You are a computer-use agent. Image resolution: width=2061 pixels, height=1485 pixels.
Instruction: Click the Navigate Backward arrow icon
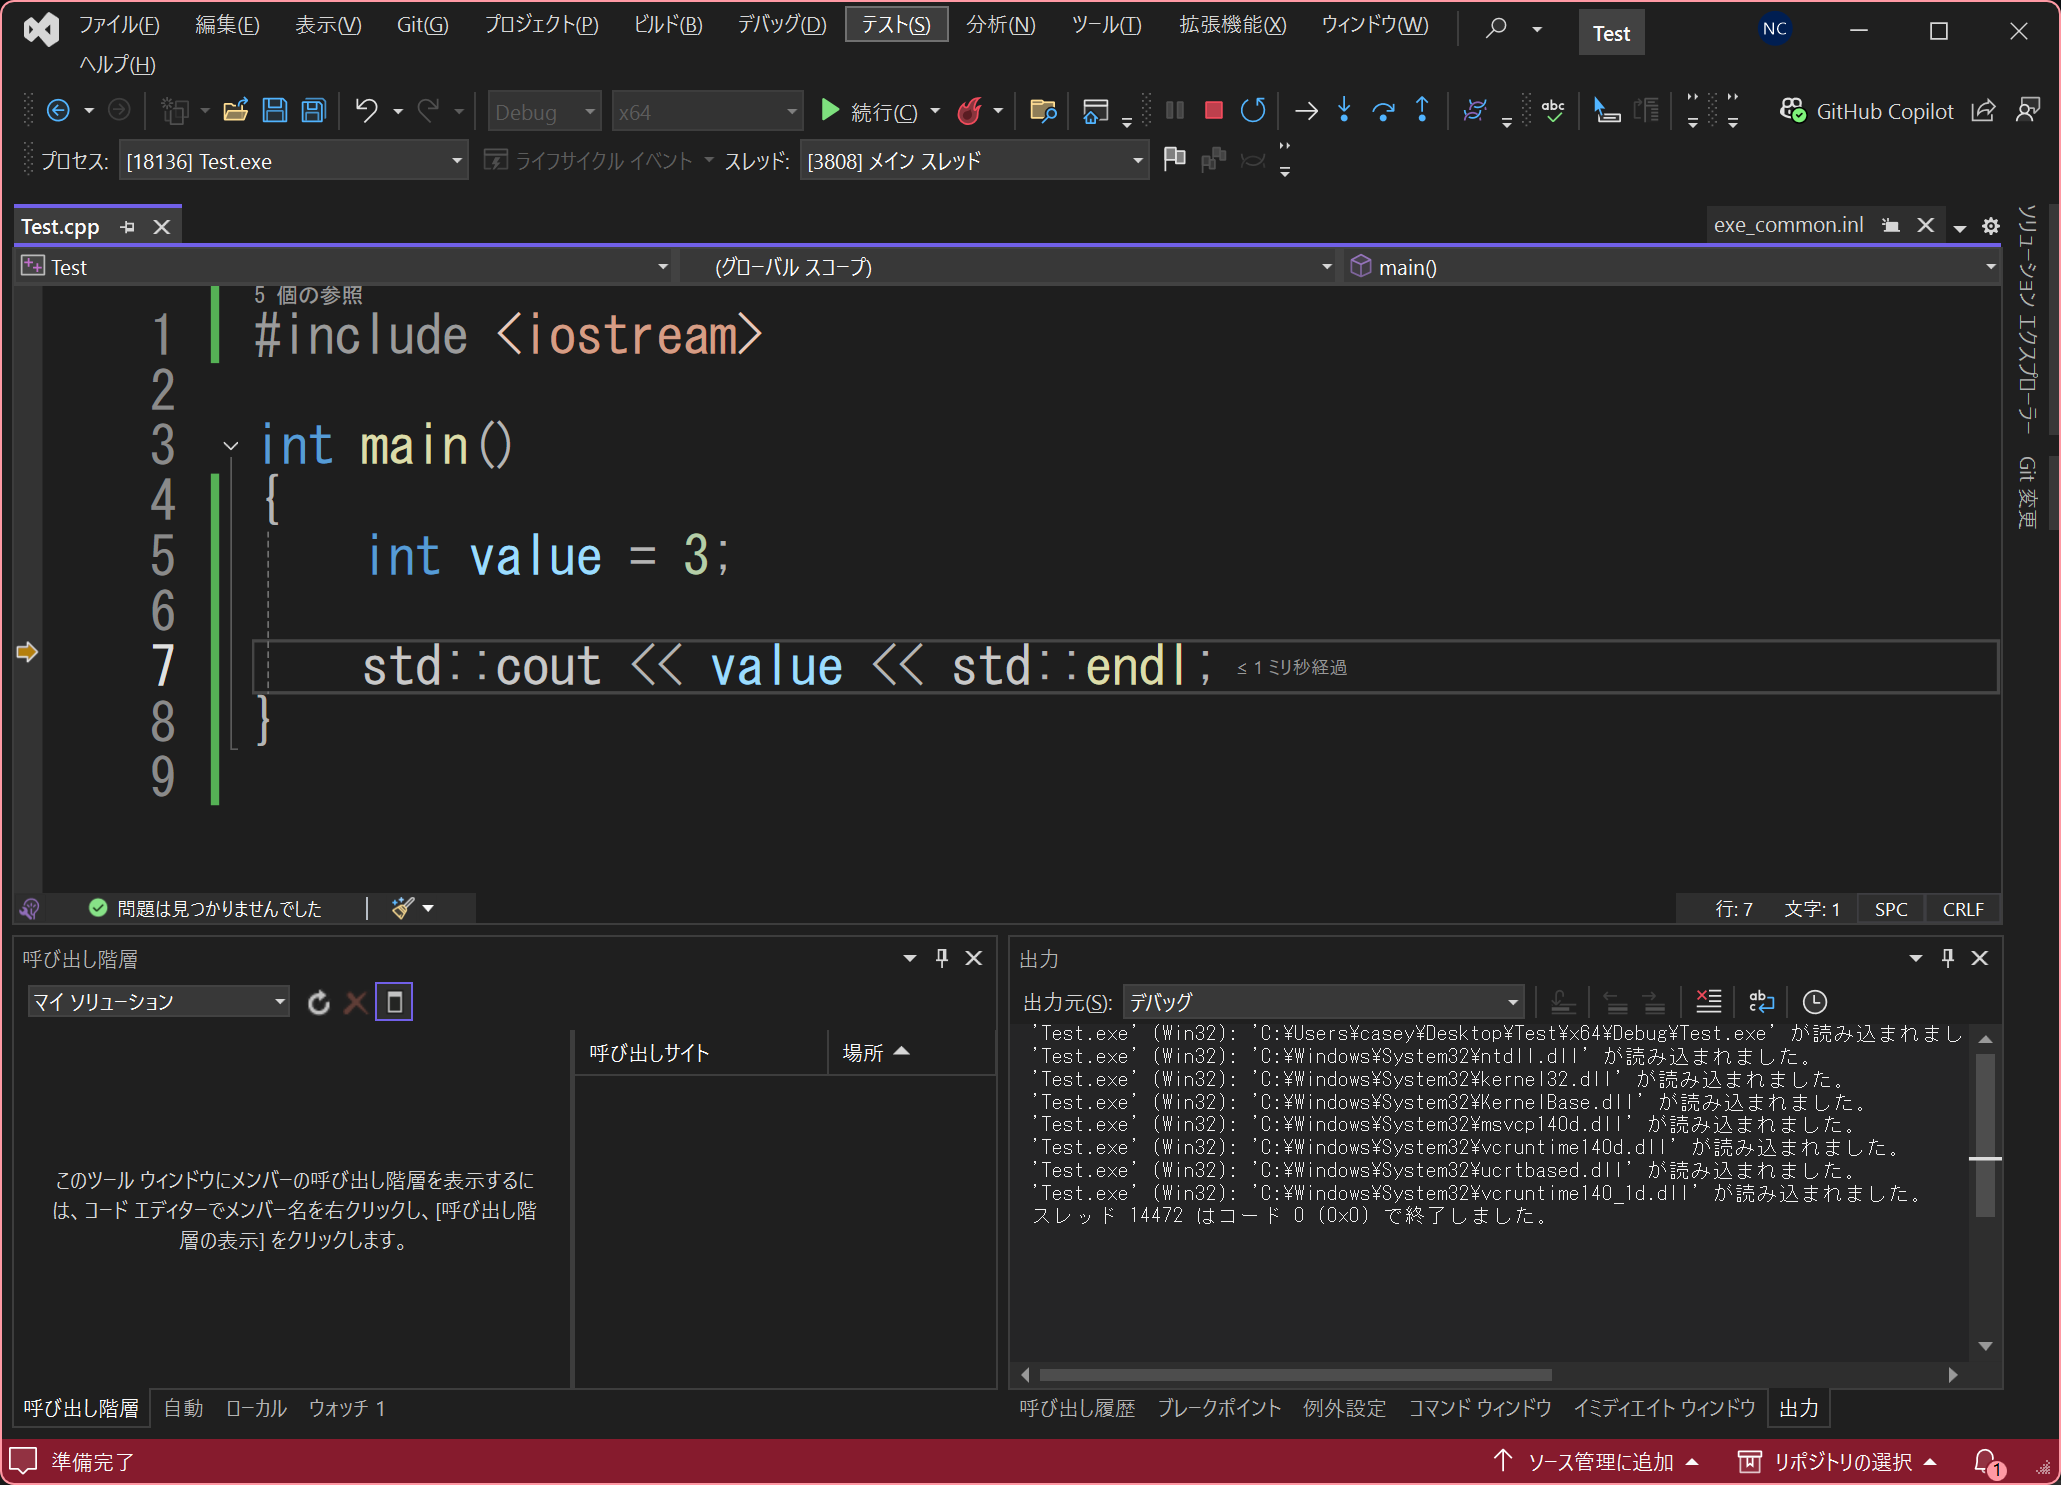(x=58, y=111)
